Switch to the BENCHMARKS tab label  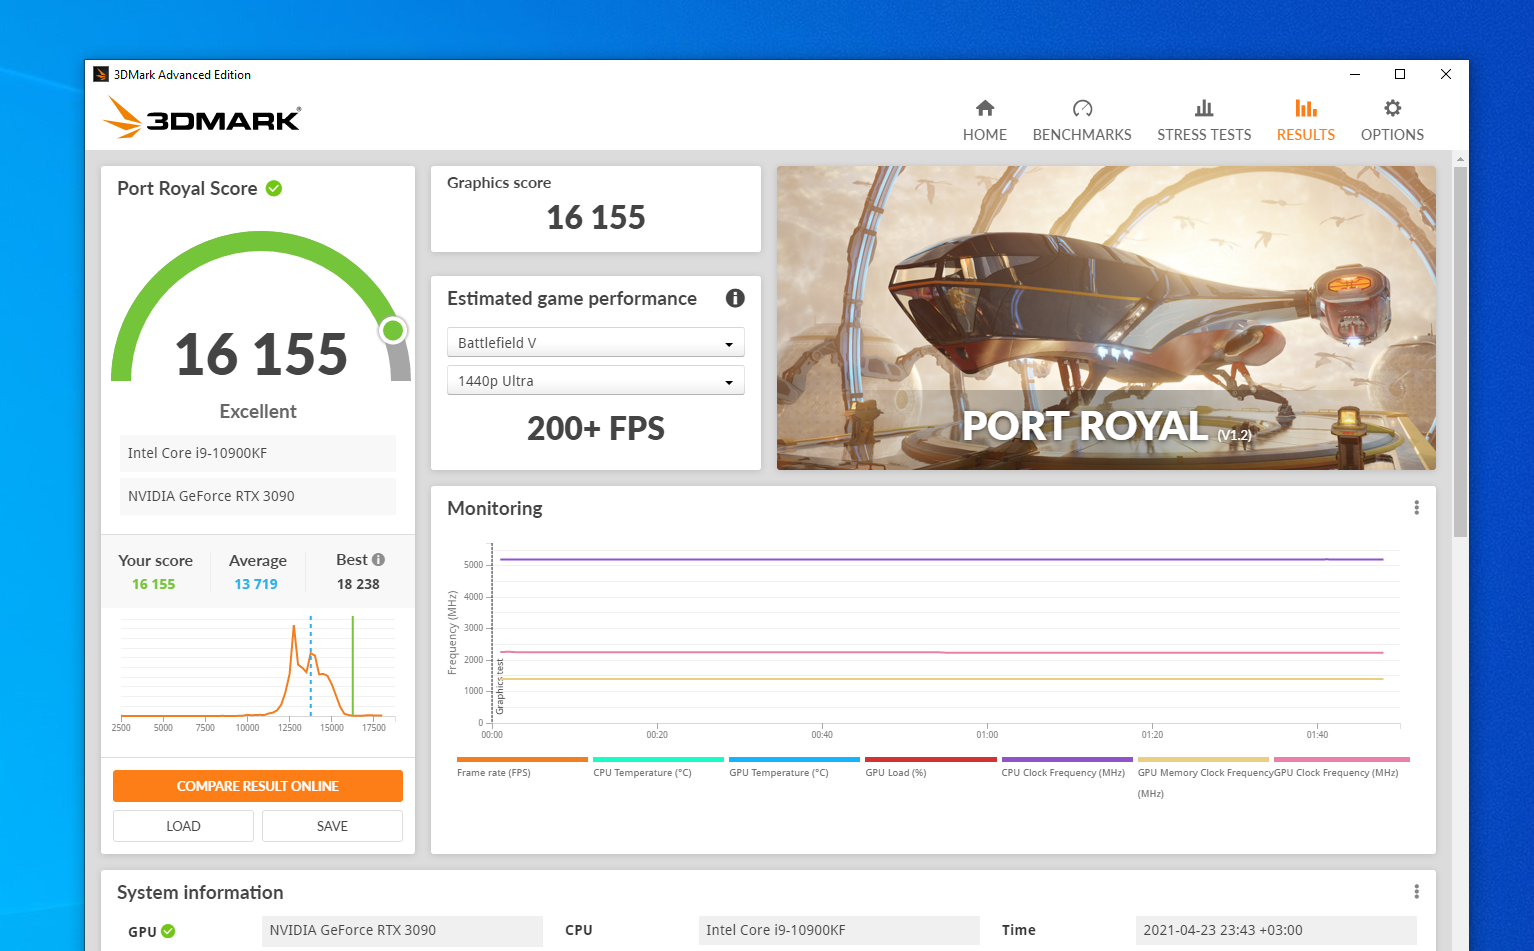click(1082, 135)
